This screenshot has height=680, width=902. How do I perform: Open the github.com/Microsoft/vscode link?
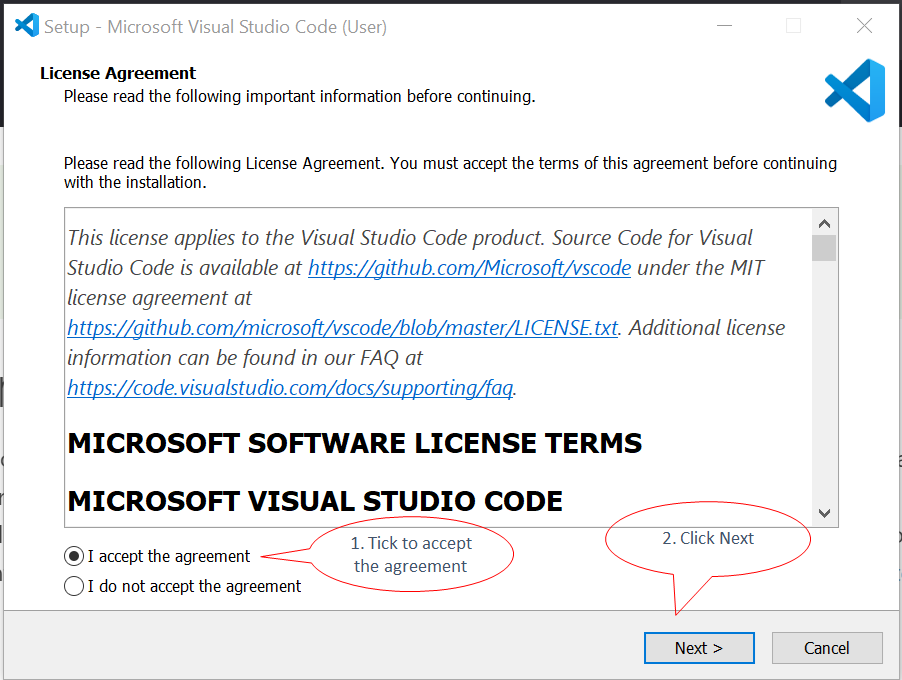coord(469,268)
